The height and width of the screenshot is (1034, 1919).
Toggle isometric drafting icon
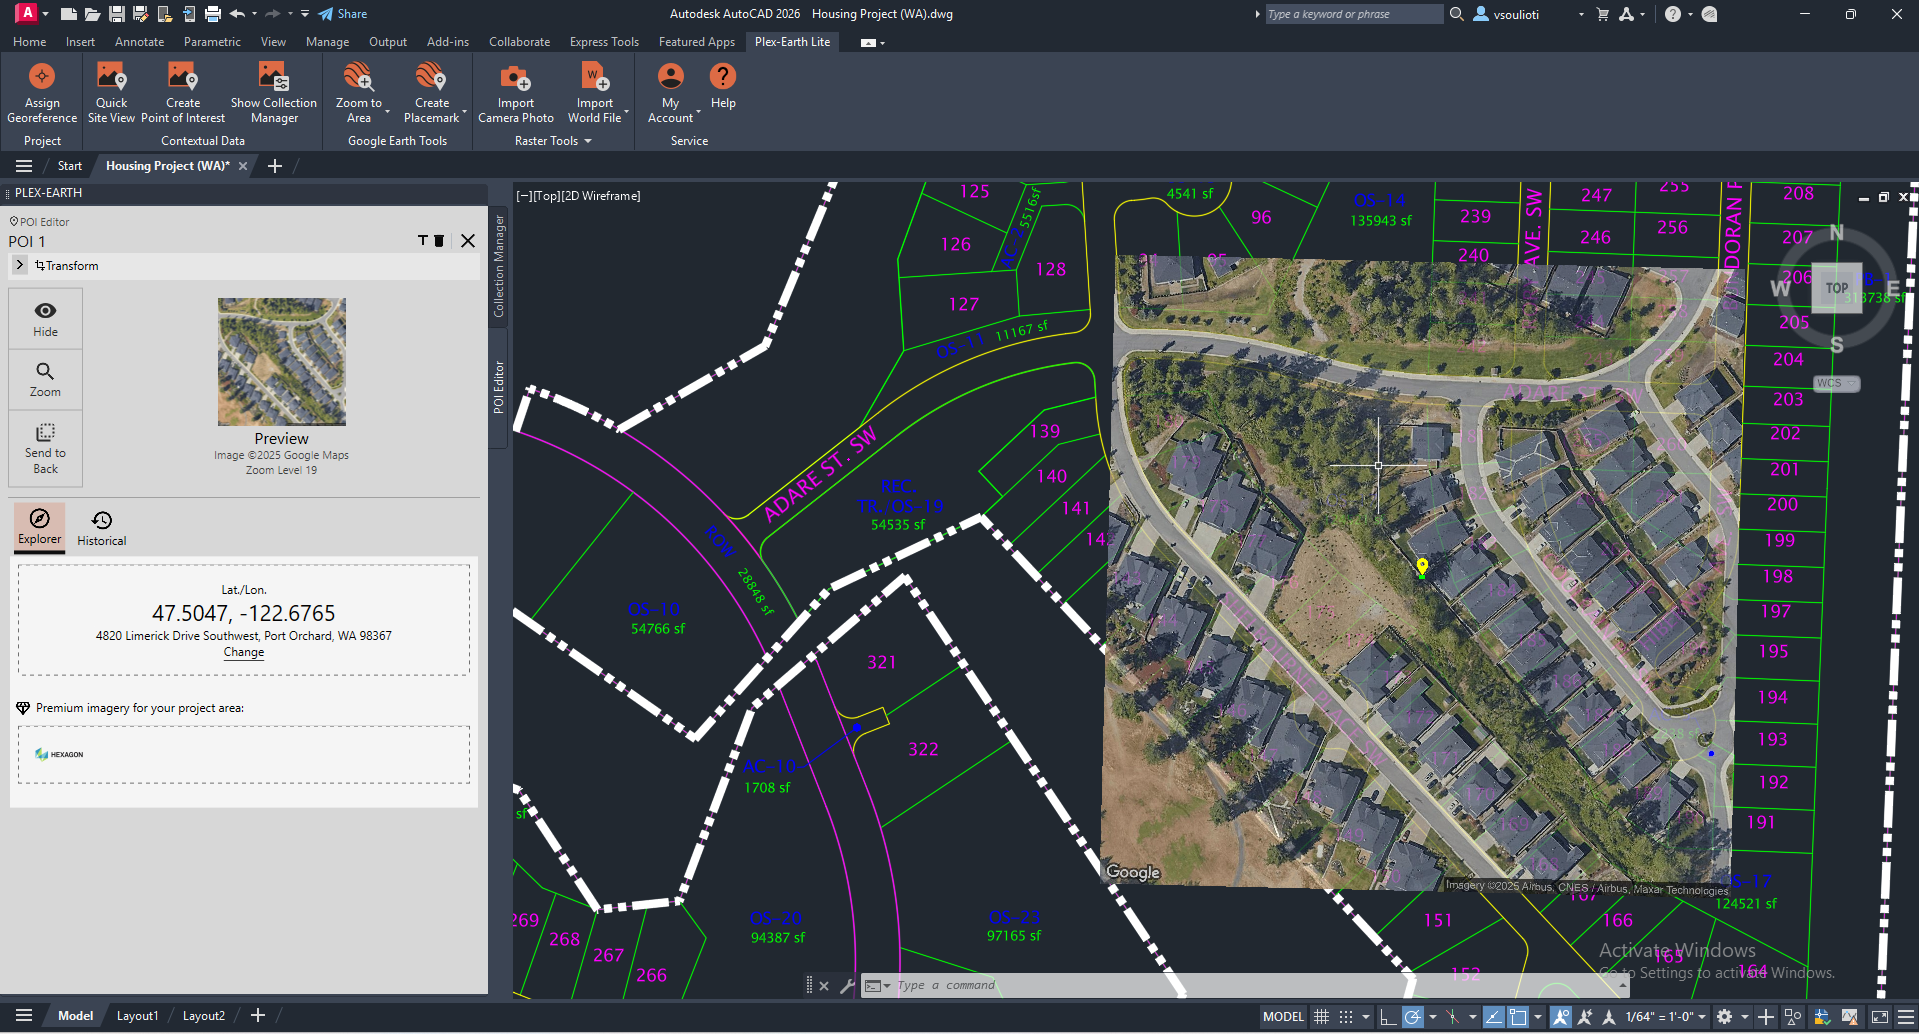(x=1453, y=1017)
